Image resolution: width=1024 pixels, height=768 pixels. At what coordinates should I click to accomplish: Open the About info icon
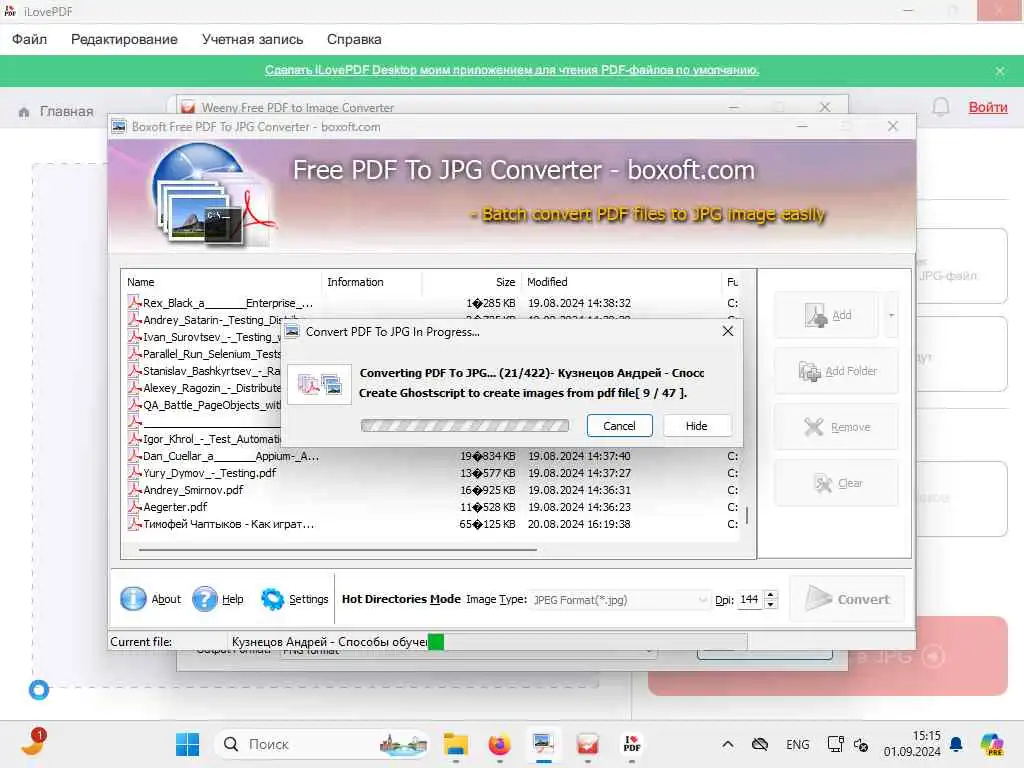coord(133,599)
